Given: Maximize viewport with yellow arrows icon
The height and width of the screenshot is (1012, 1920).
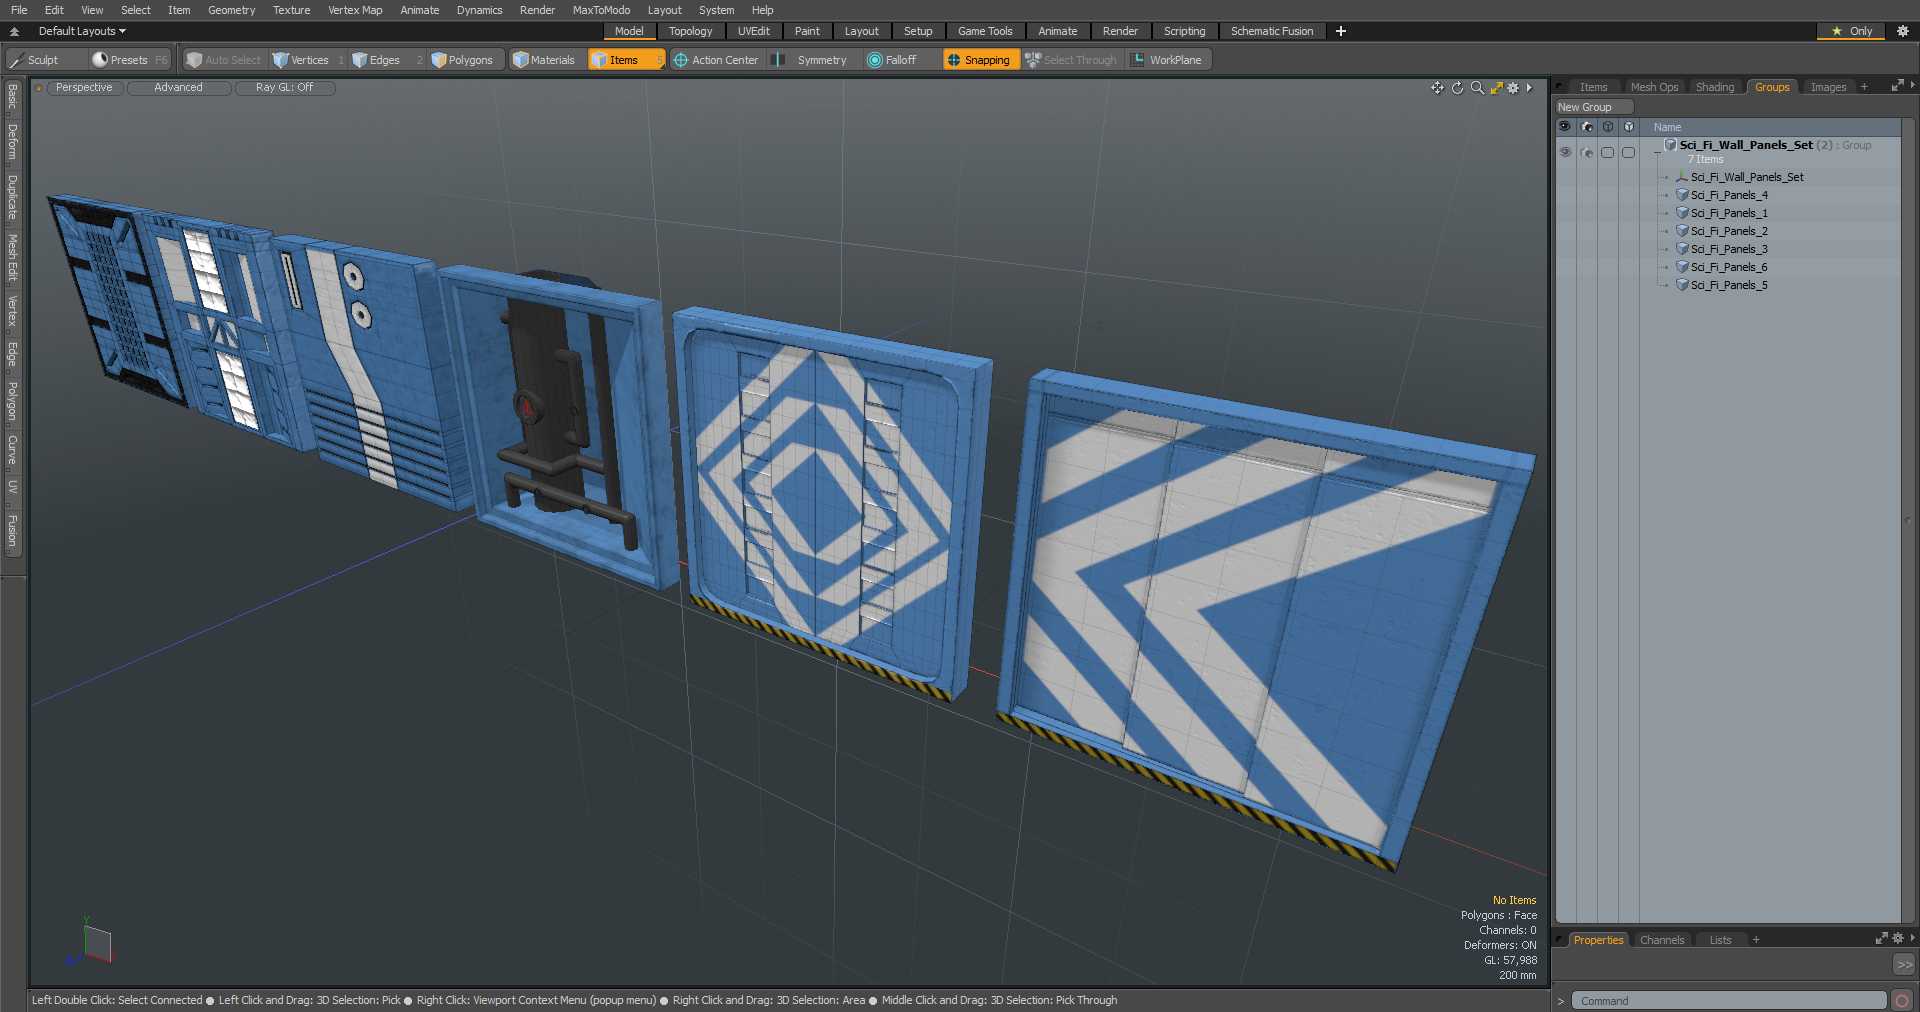Looking at the screenshot, I should 1497,88.
